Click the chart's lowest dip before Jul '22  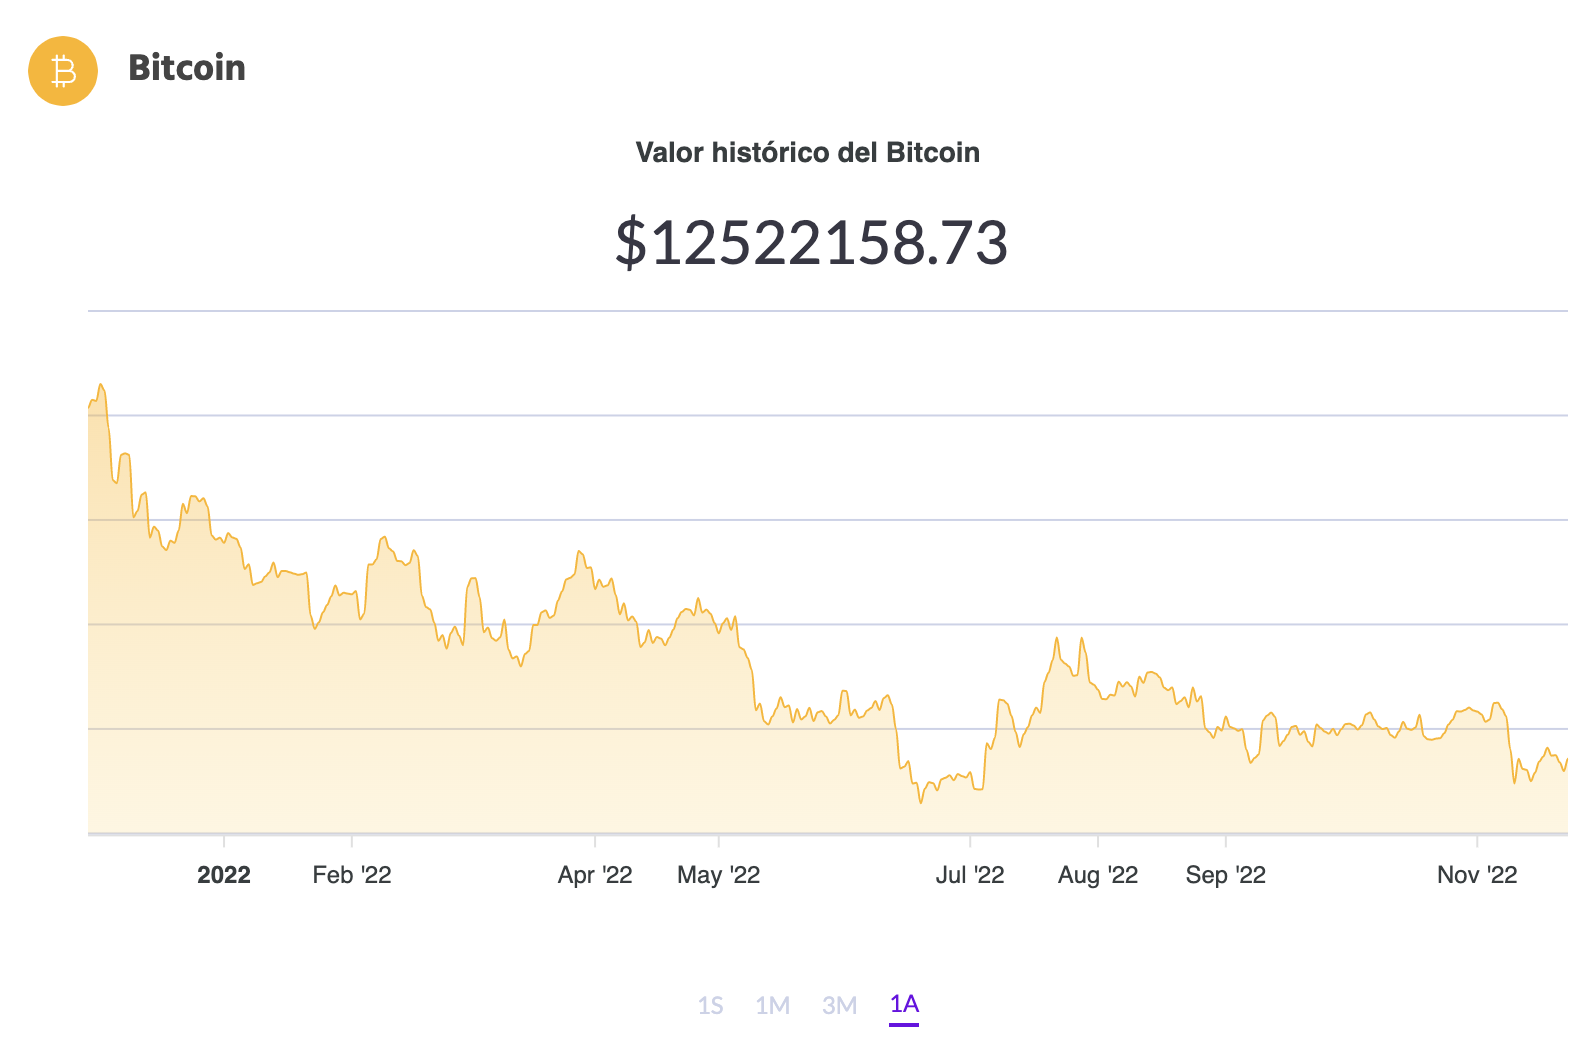[x=921, y=802]
